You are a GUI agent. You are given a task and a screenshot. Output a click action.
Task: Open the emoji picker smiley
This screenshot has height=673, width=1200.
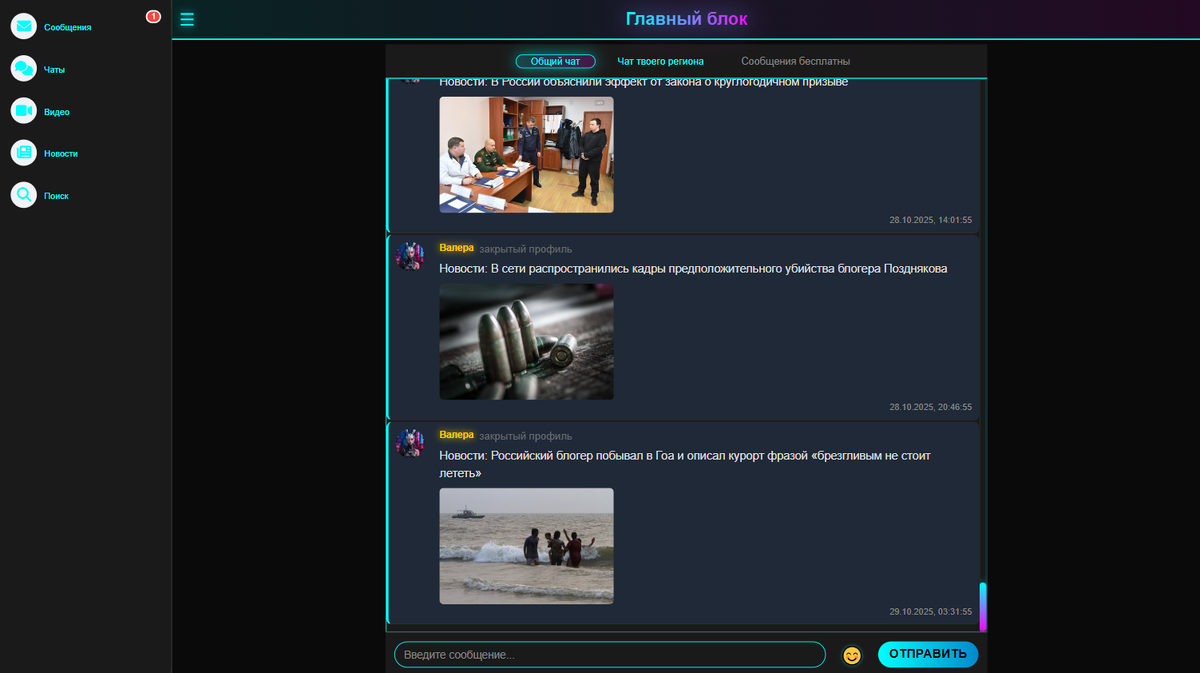point(852,655)
